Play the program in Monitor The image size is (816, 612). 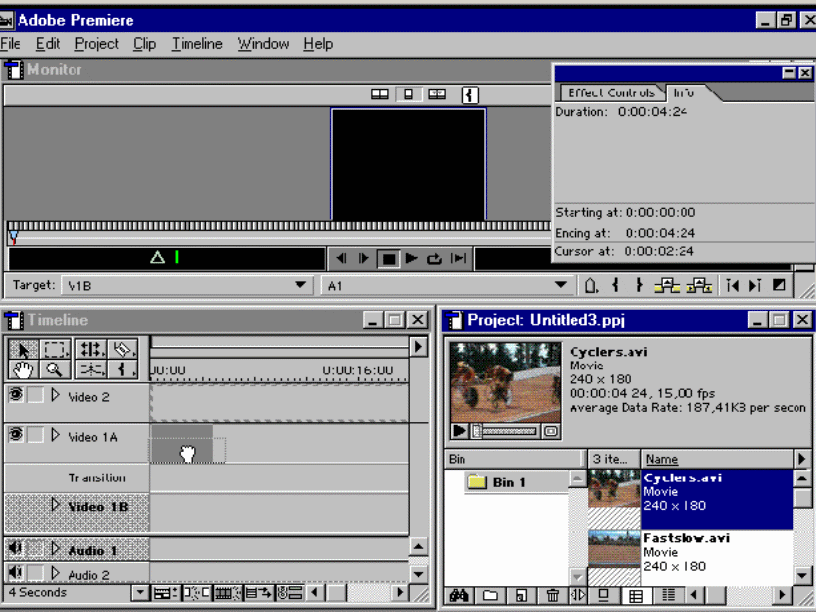pos(411,258)
